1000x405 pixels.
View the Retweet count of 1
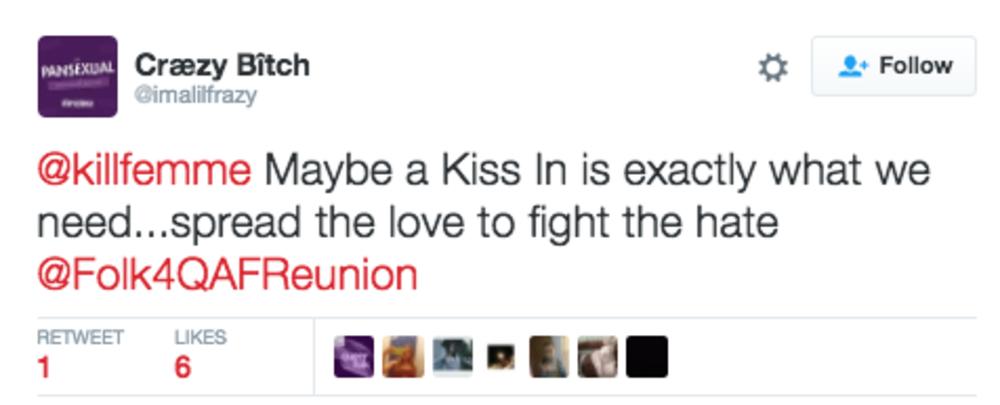(44, 368)
